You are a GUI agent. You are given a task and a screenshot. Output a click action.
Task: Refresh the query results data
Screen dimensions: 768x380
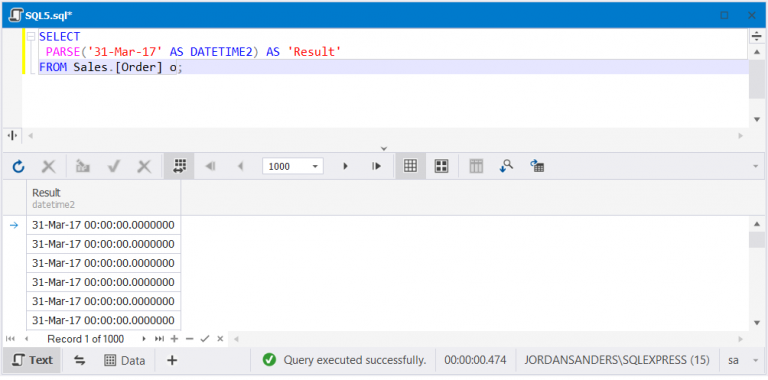point(19,166)
